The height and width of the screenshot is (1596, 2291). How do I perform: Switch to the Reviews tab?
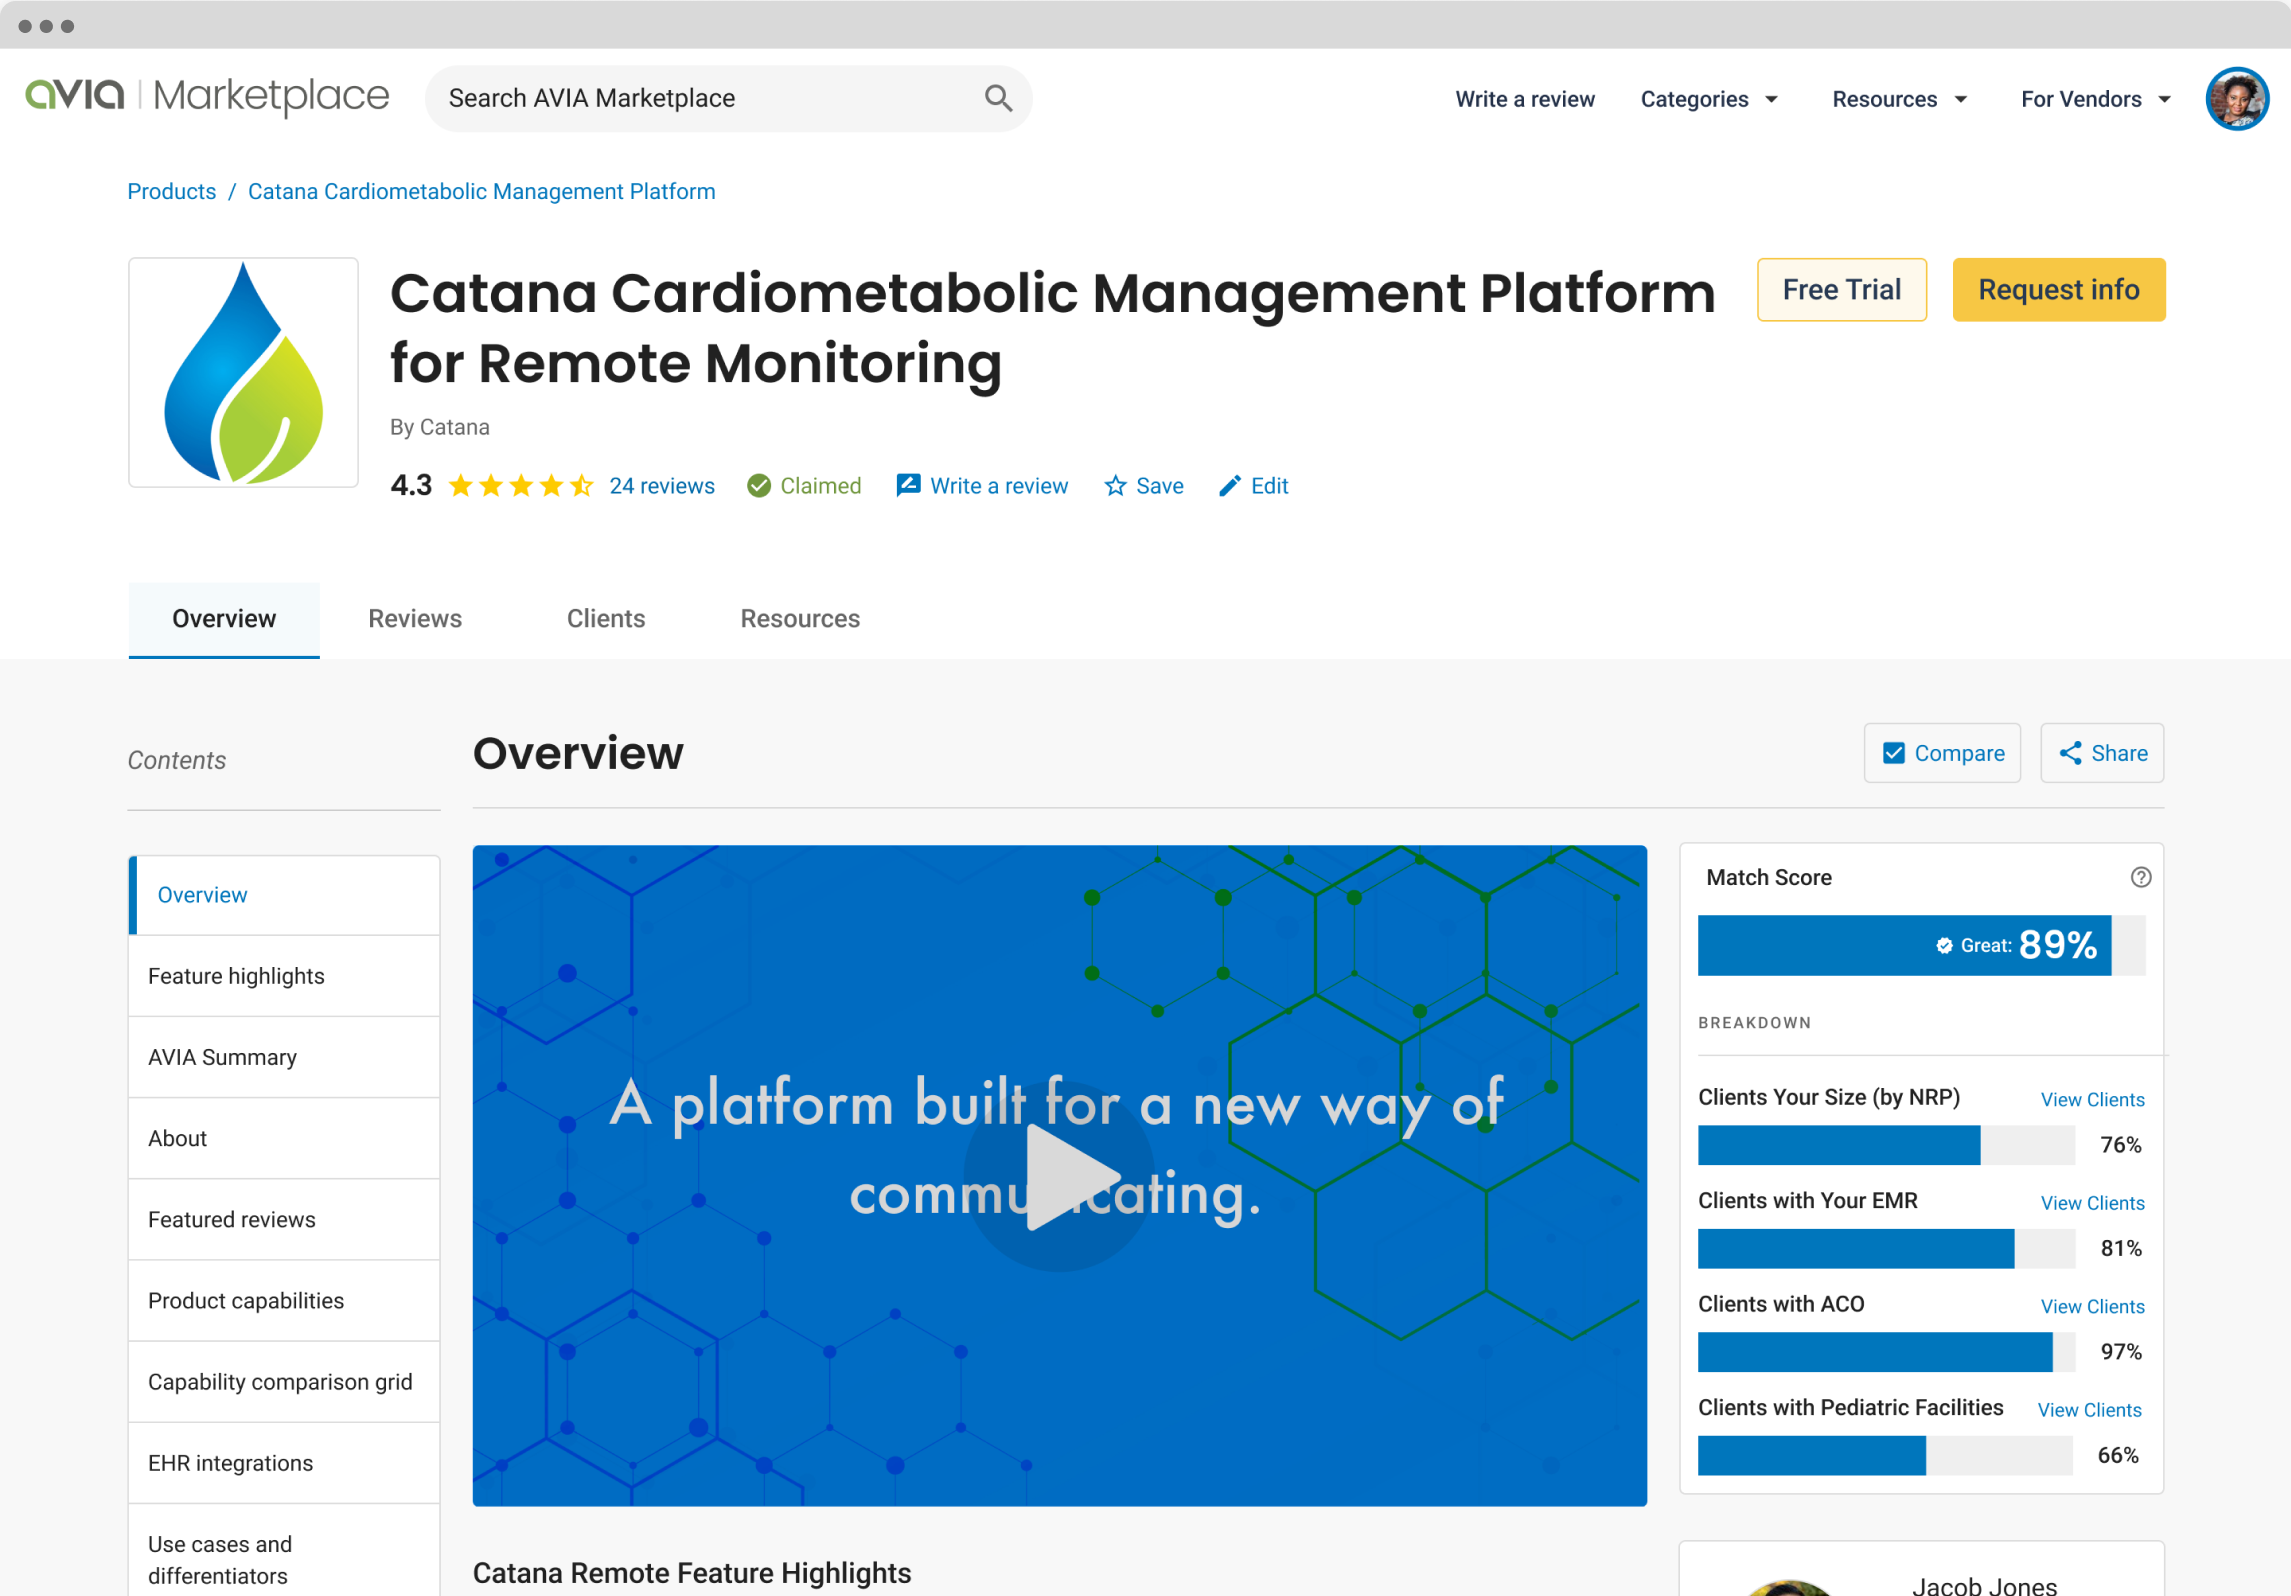point(415,619)
